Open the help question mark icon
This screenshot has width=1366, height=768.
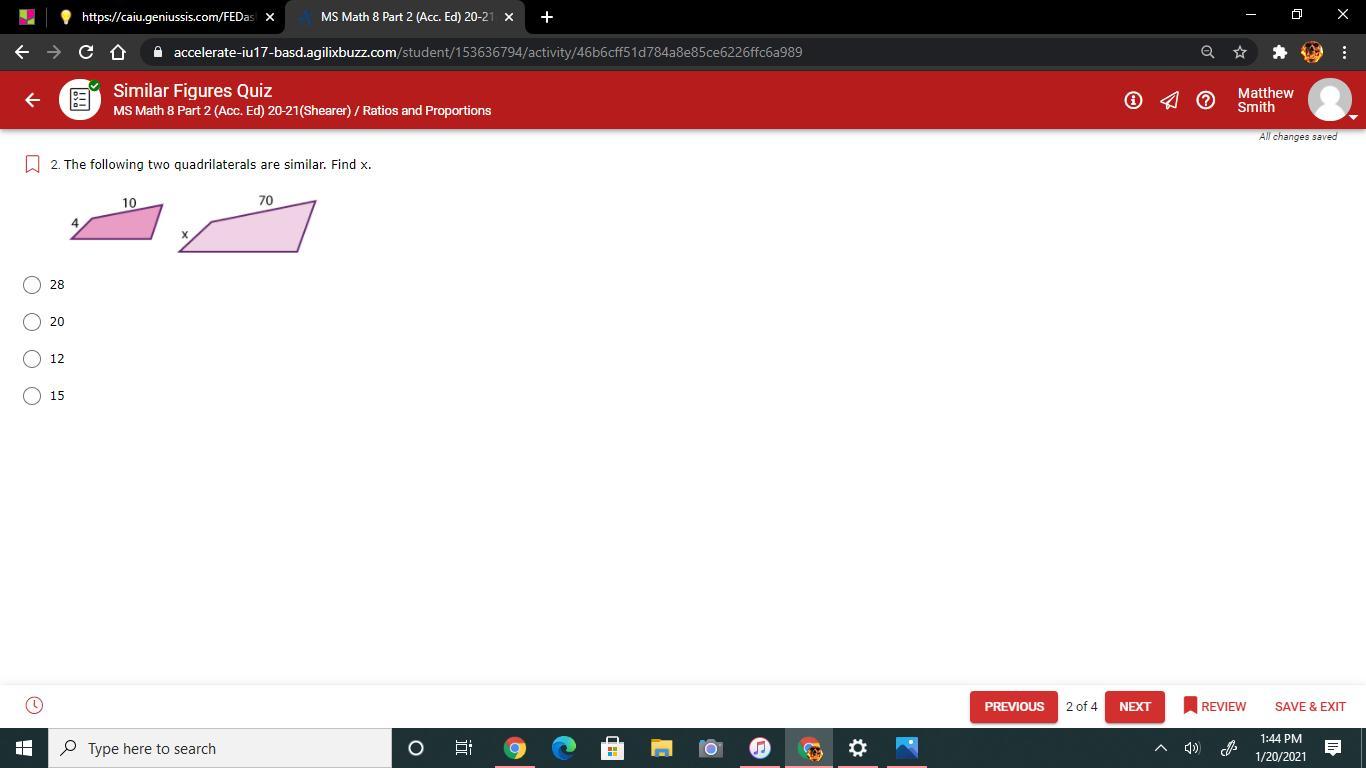[1206, 100]
